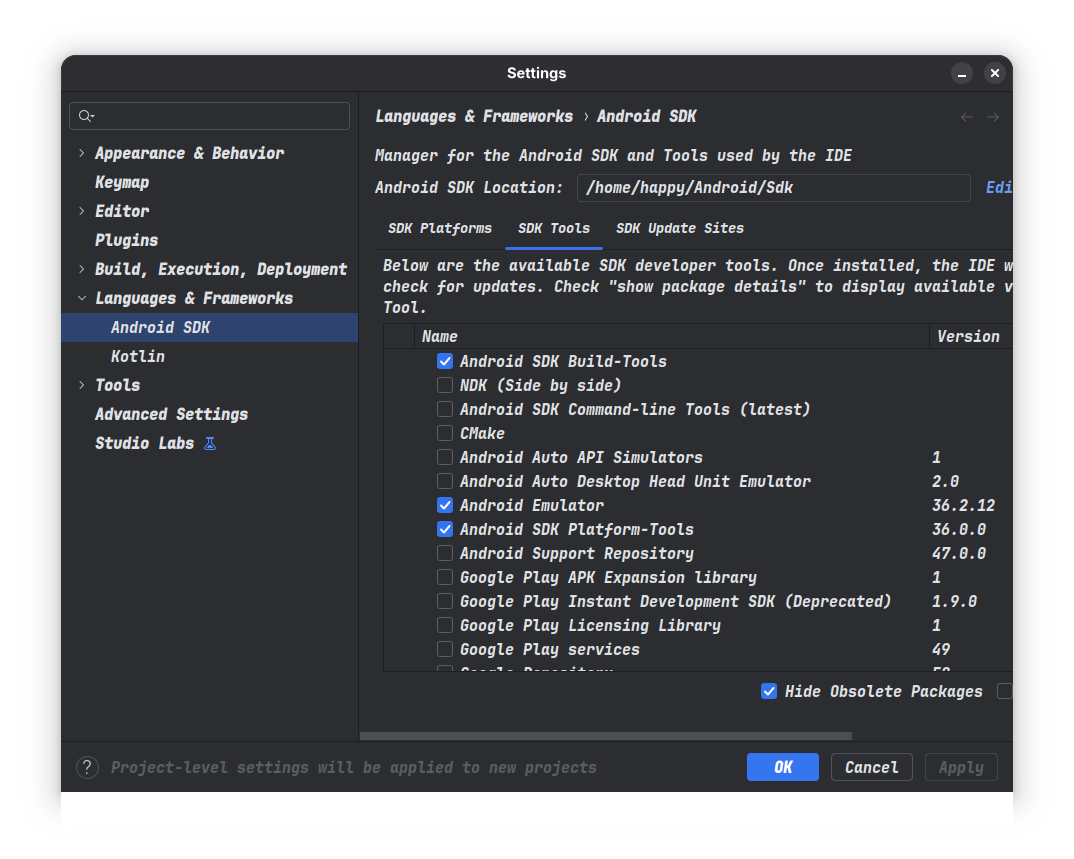Click the Android SDK Location field

[x=773, y=188]
